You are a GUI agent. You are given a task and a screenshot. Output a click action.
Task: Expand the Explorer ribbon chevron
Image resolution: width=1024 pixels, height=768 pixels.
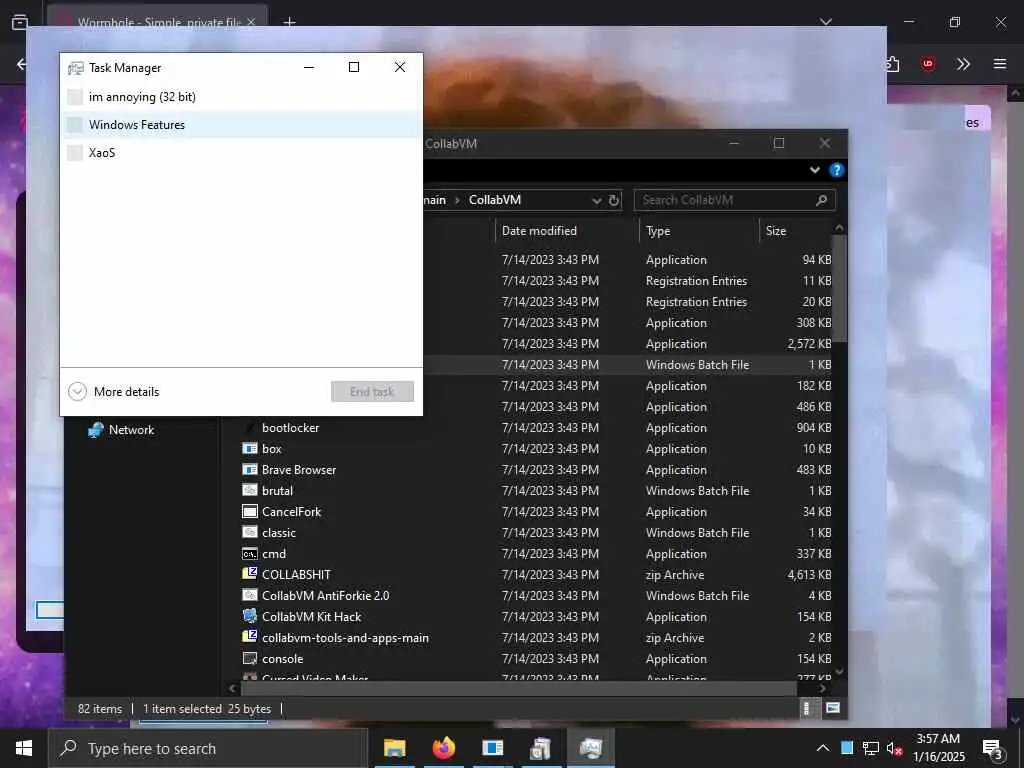[814, 170]
